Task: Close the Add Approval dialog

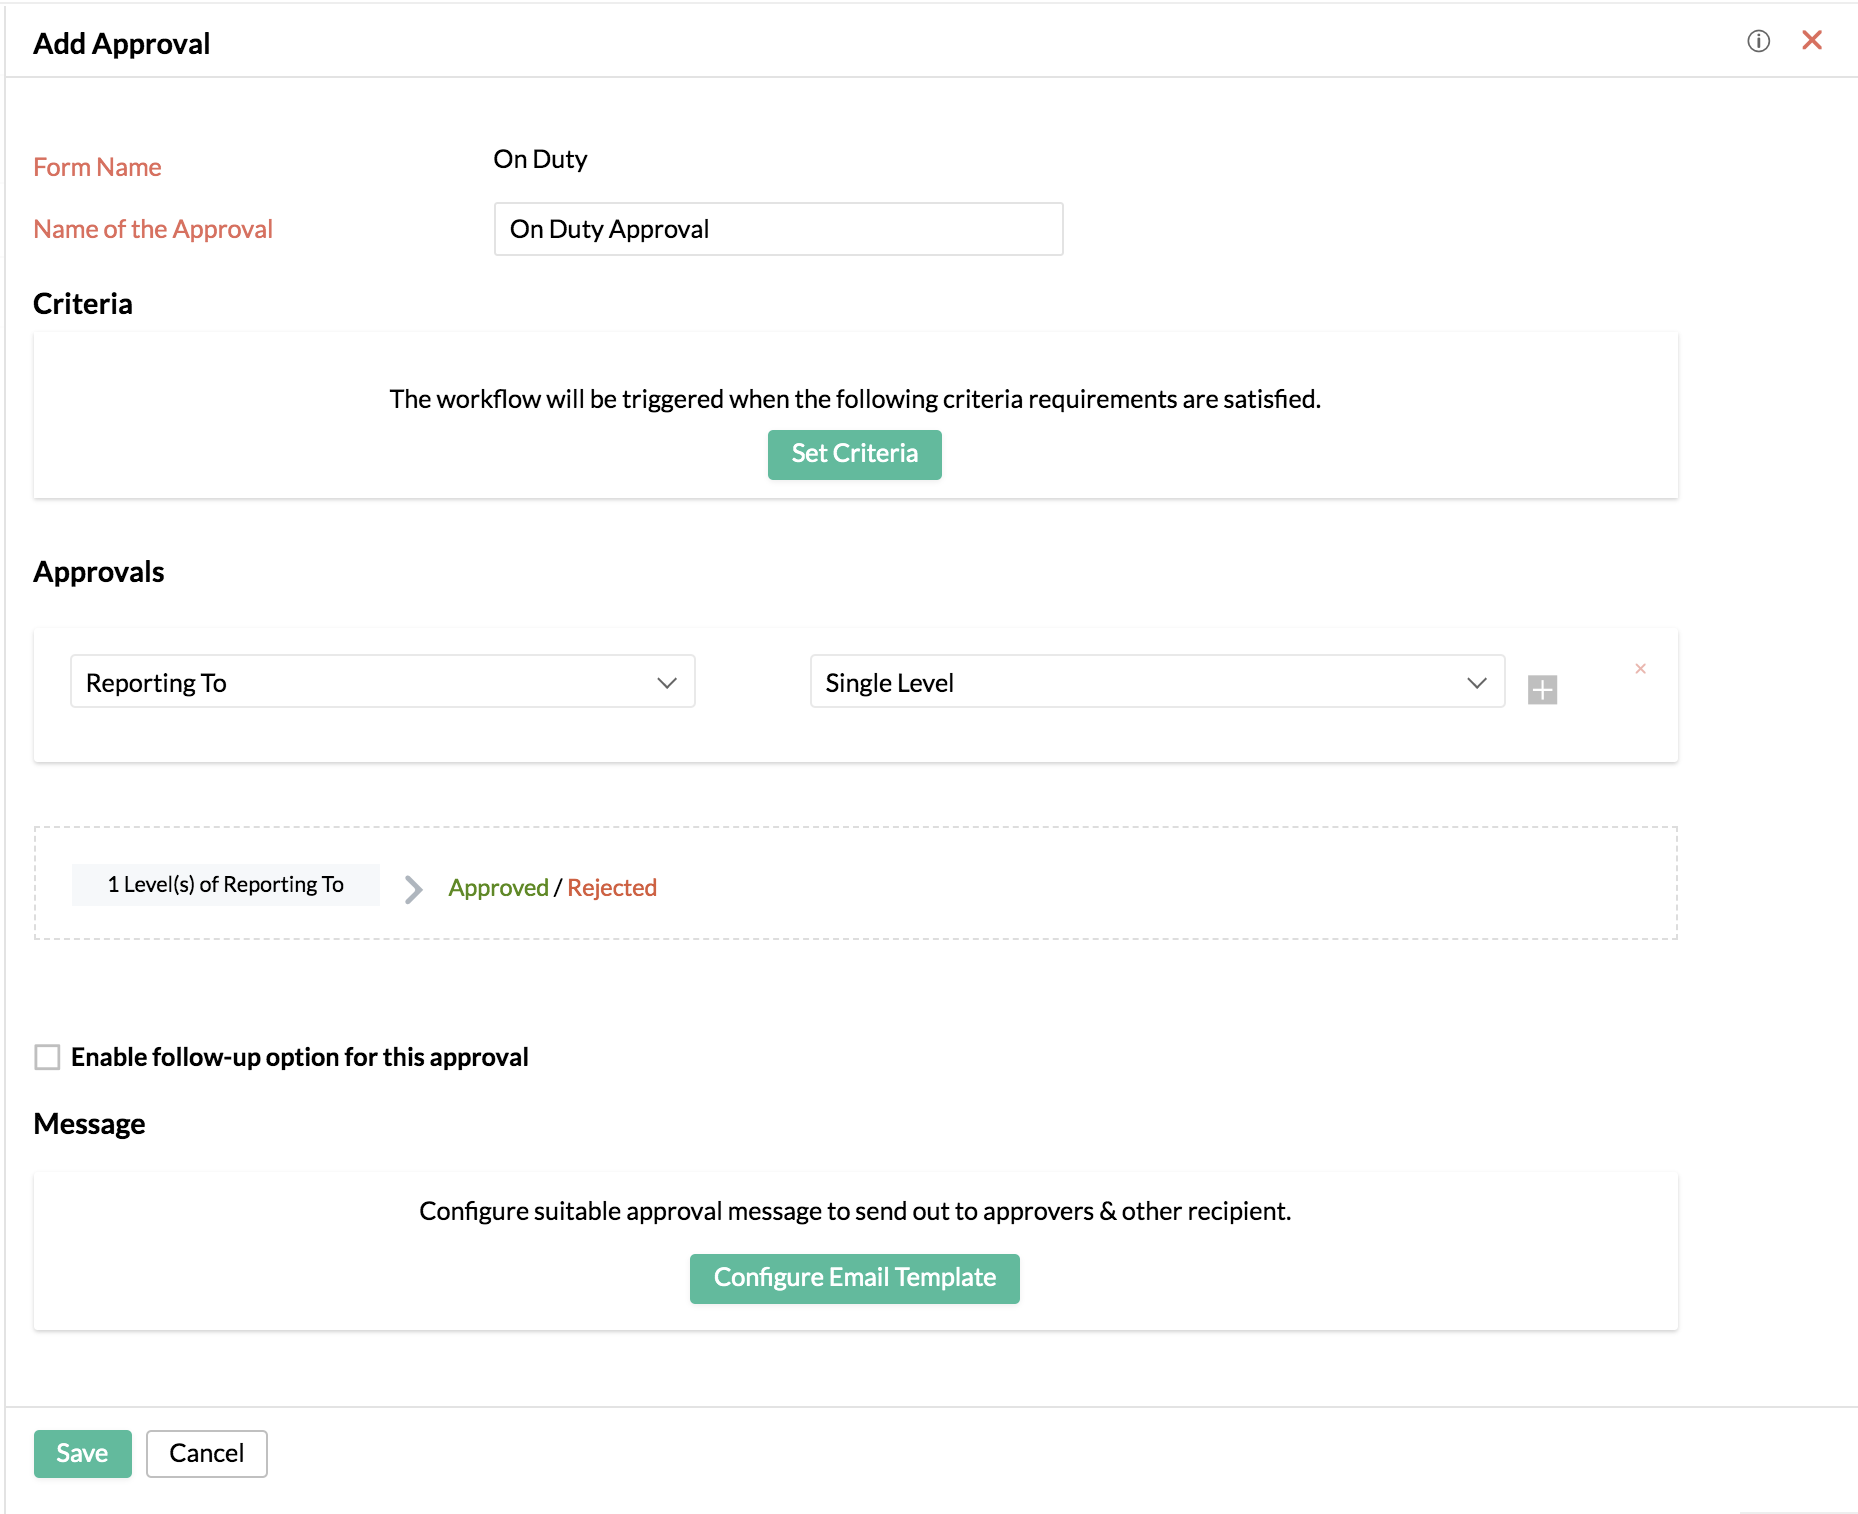Action: click(1811, 40)
